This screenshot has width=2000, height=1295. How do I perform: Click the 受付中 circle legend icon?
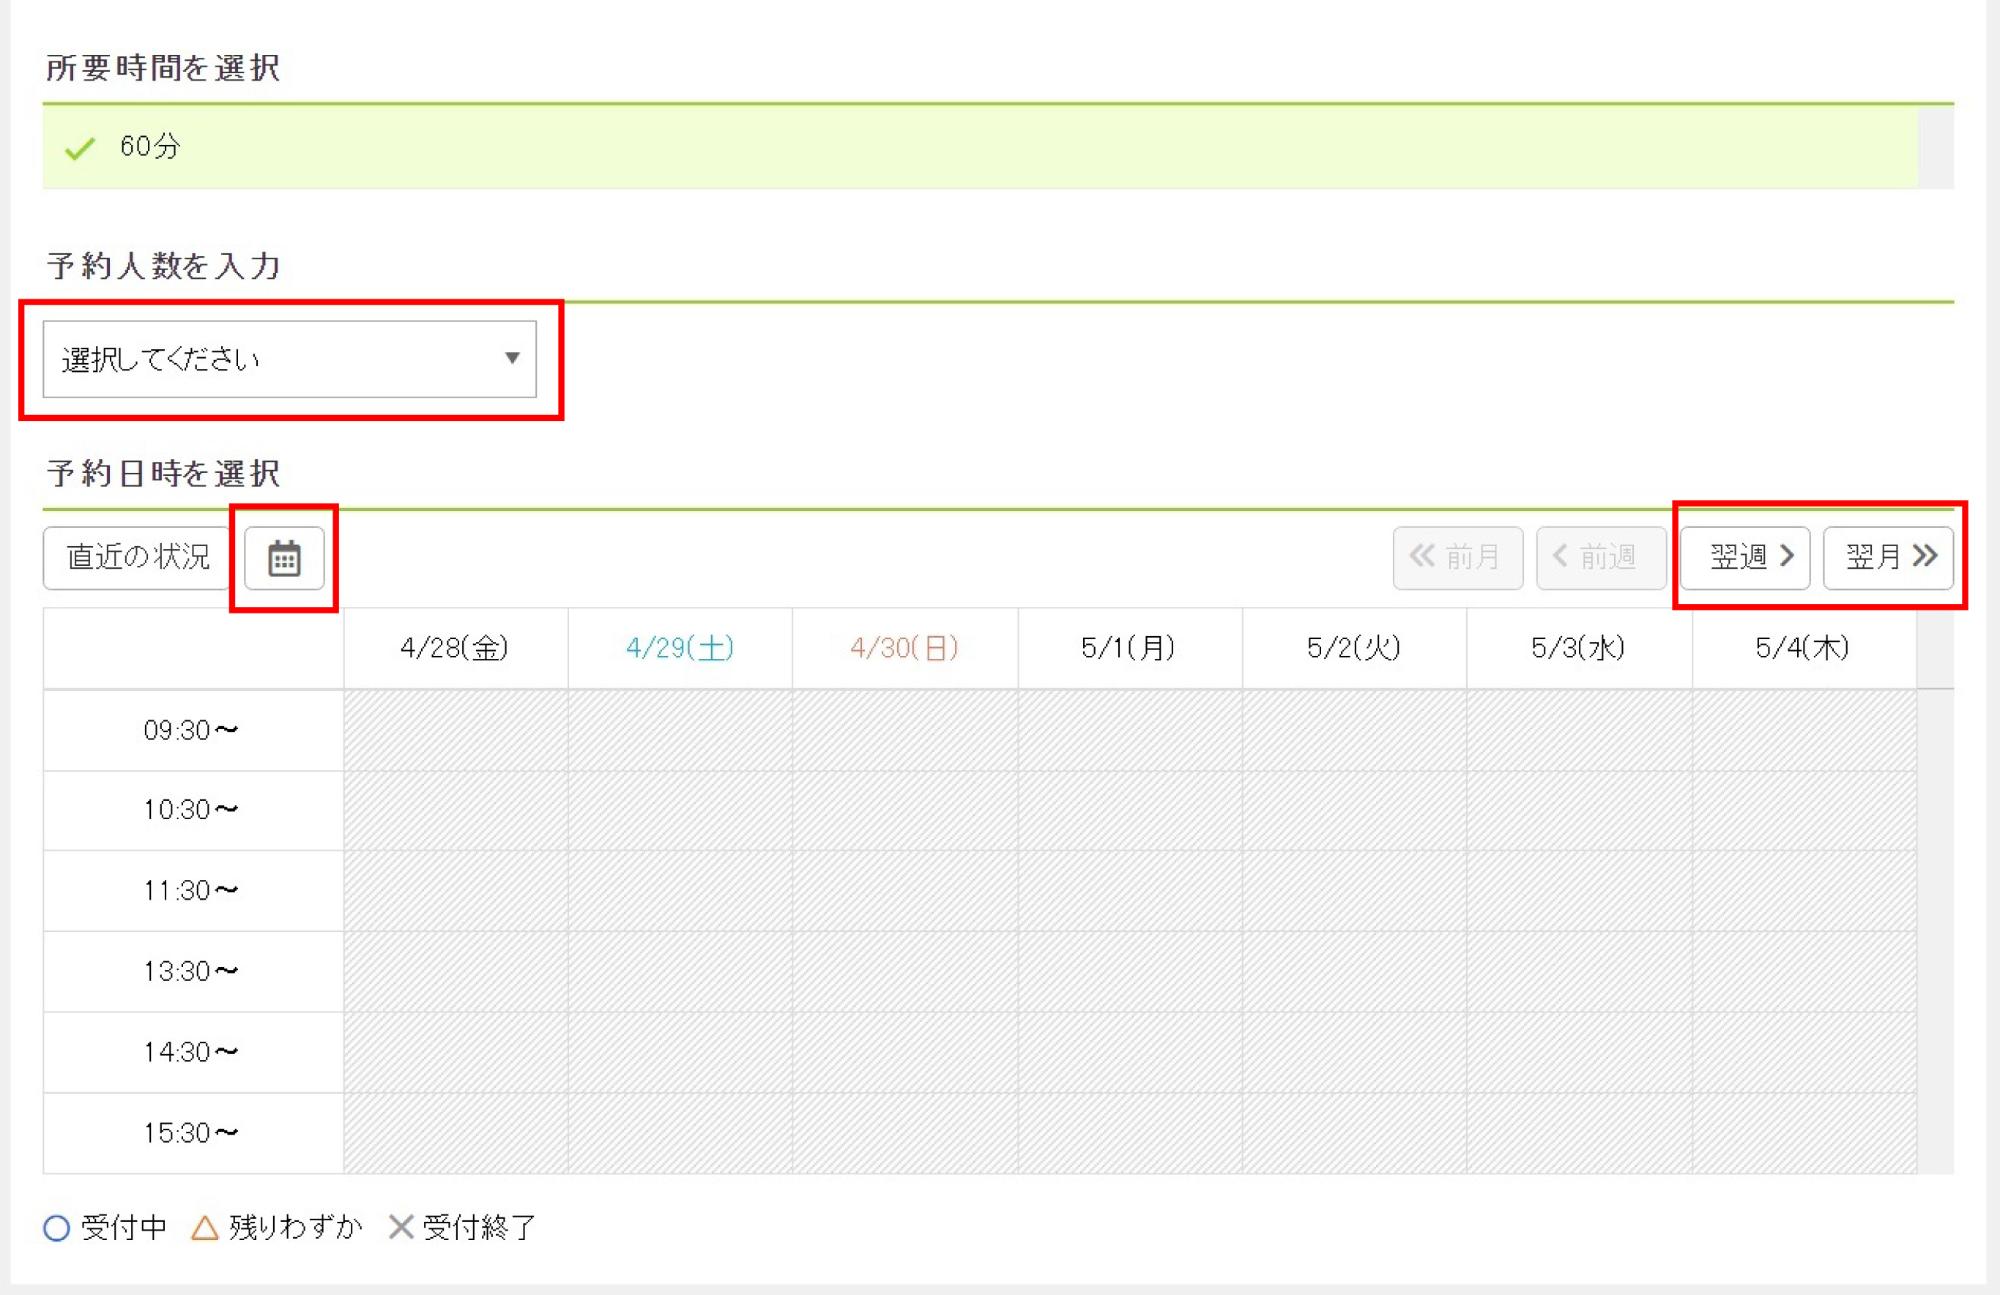[x=57, y=1228]
